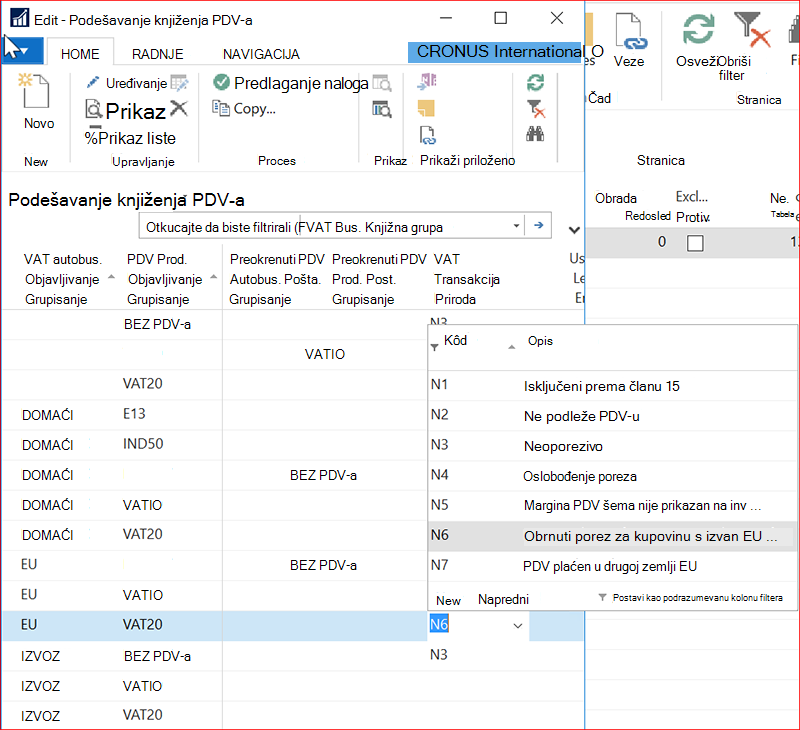Image resolution: width=800 pixels, height=730 pixels.
Task: Click the Osveži refresh icon
Action: click(x=698, y=30)
